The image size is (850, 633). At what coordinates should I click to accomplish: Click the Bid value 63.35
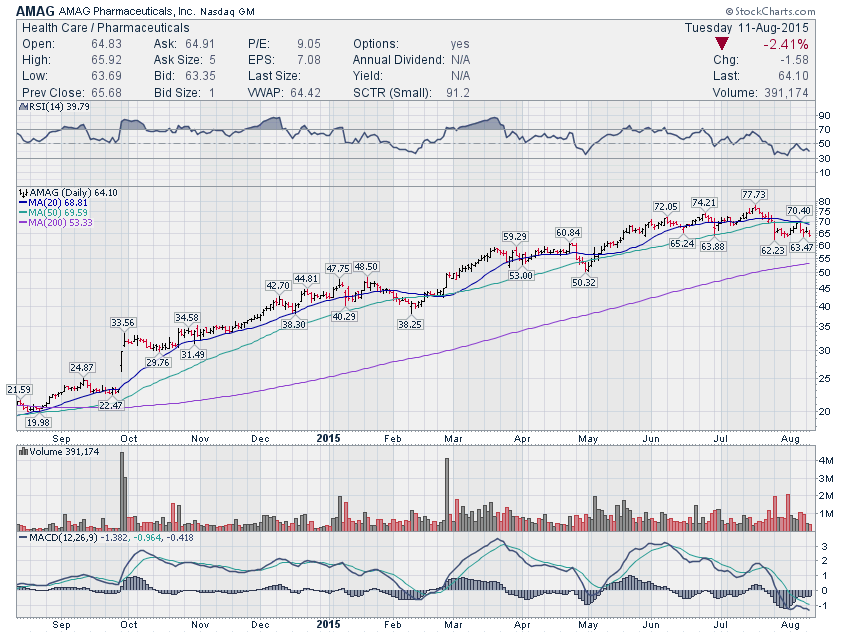[x=200, y=76]
